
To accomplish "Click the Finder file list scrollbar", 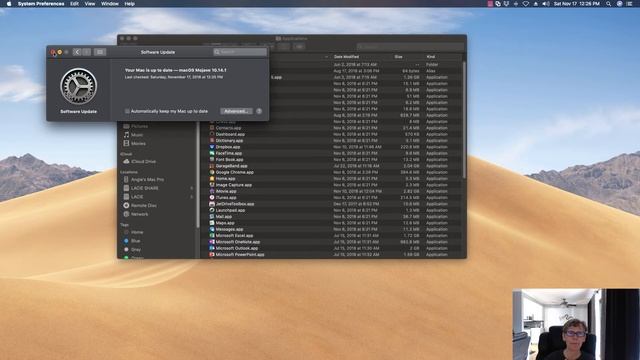I will (464, 119).
